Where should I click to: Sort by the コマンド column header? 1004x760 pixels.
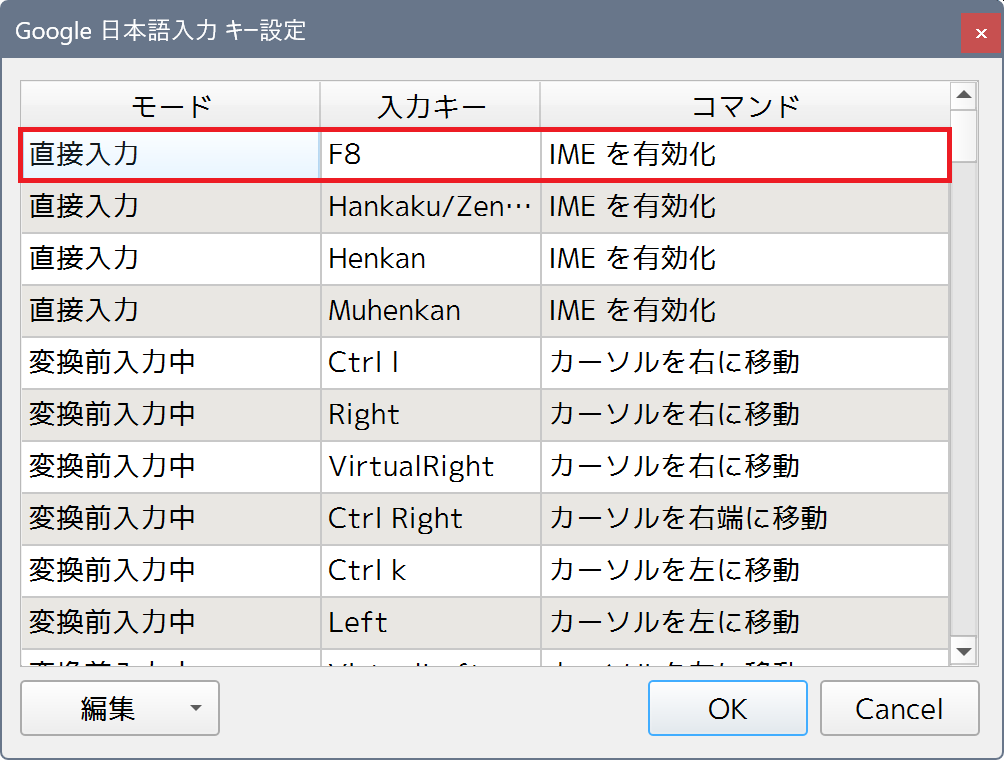(745, 106)
